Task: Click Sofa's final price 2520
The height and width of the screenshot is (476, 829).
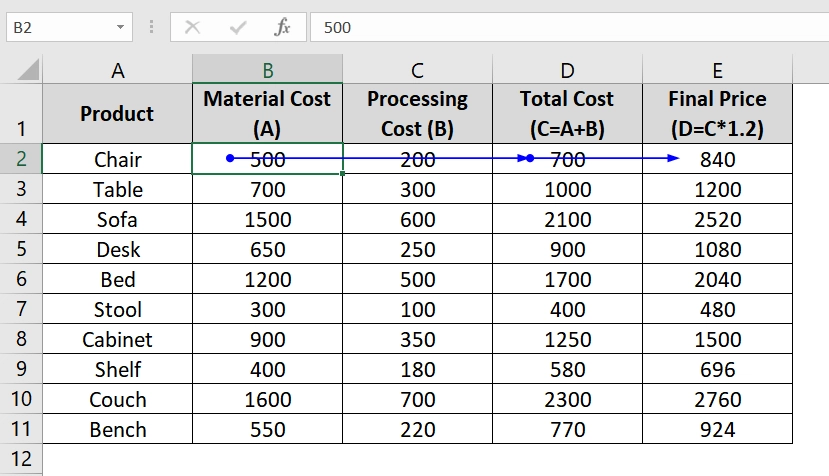Action: 717,219
